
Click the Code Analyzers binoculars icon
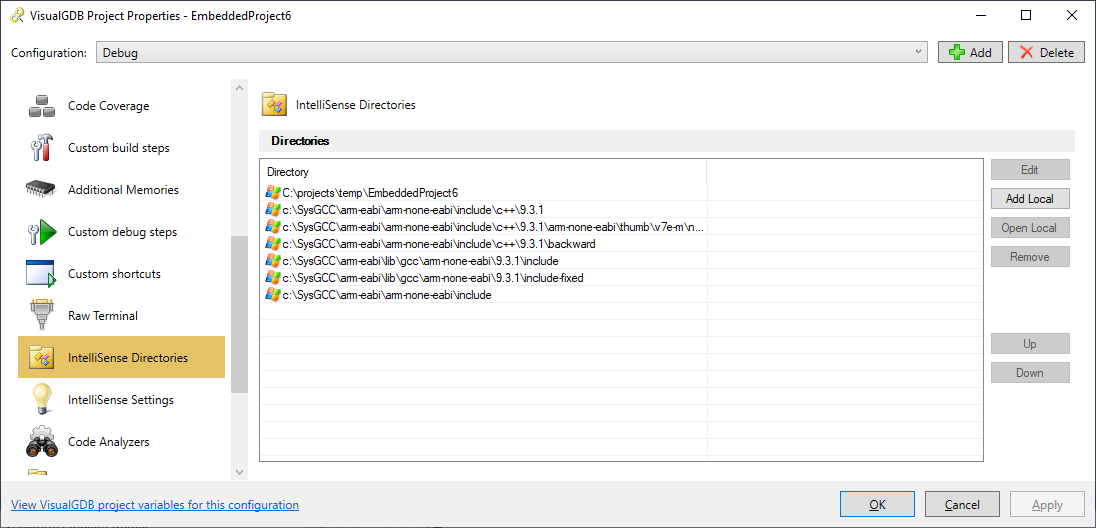(x=41, y=442)
